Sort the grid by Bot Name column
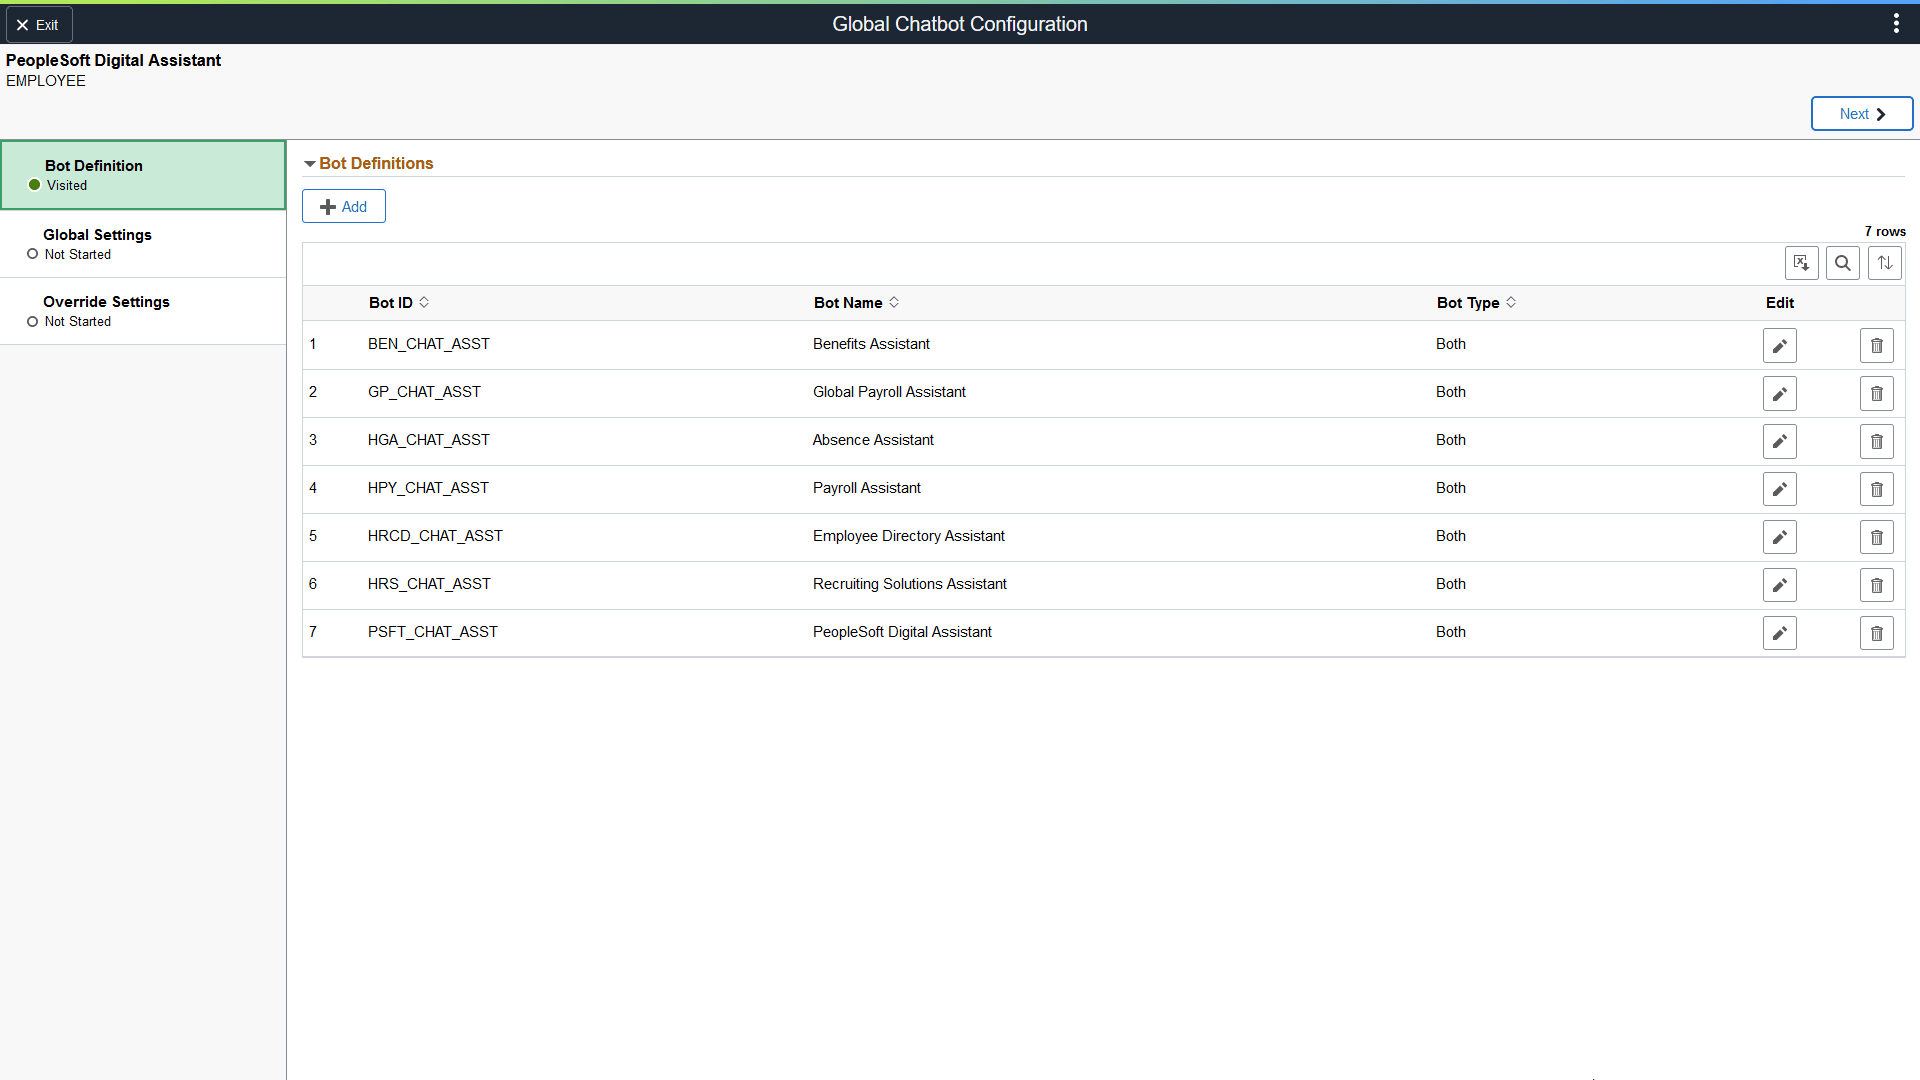The width and height of the screenshot is (1920, 1080). [855, 302]
